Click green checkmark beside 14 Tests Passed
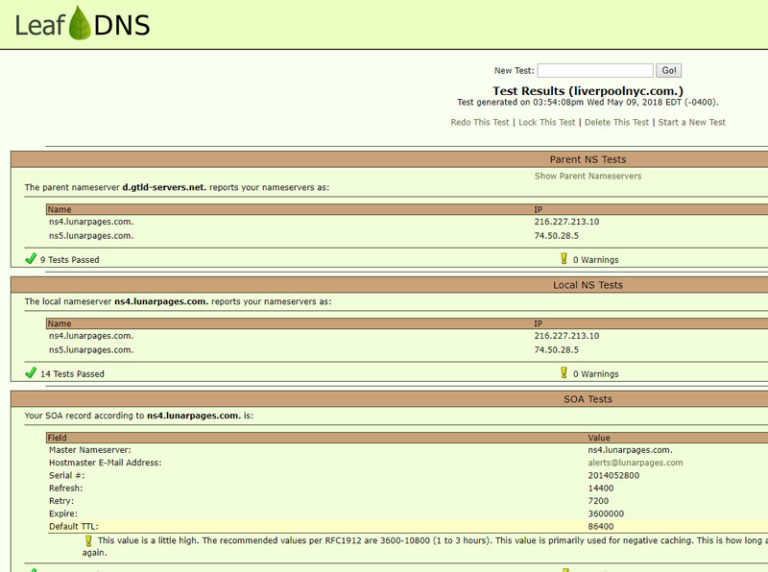Viewport: 768px width, 572px height. pyautogui.click(x=31, y=373)
